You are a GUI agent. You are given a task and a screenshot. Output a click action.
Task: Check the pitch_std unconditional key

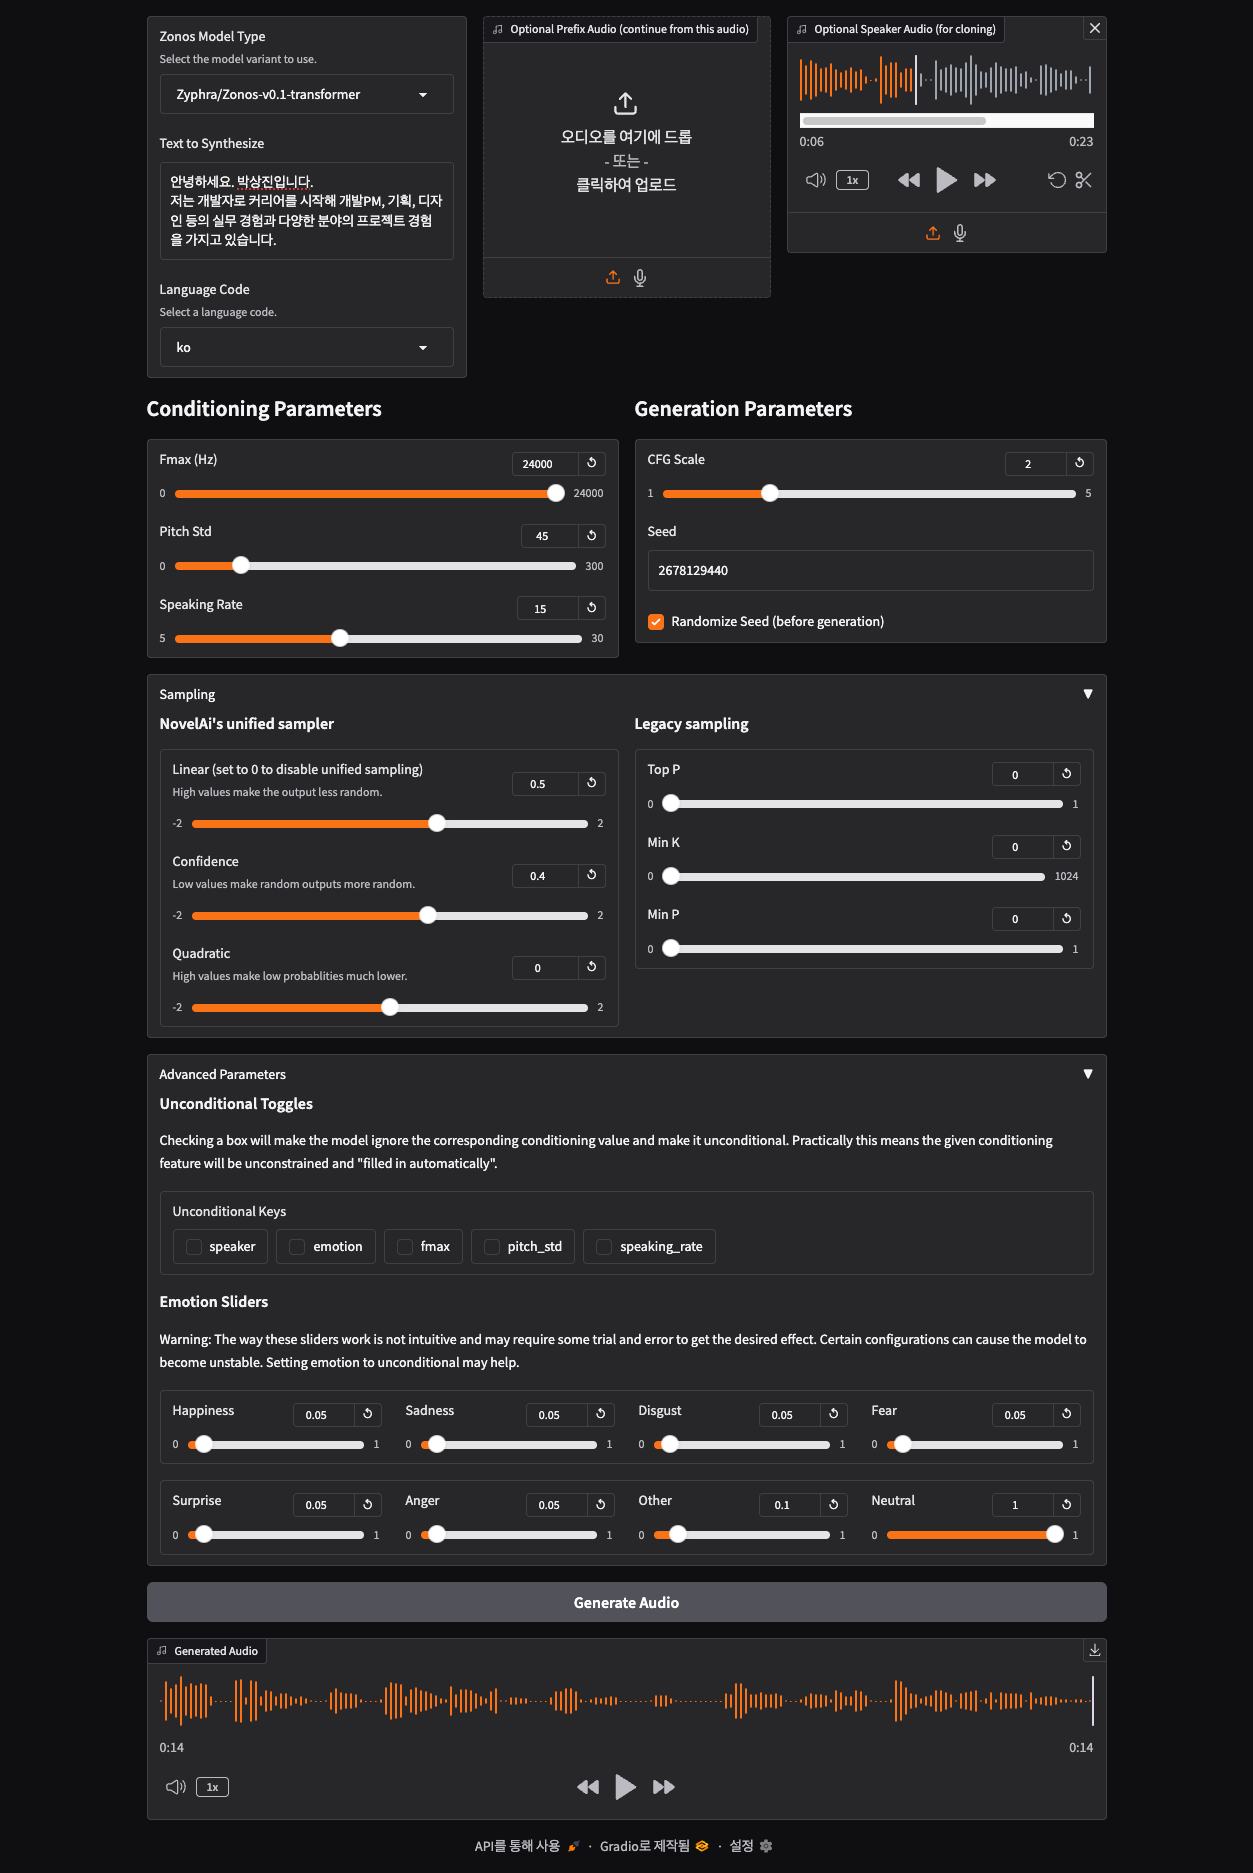(x=492, y=1247)
